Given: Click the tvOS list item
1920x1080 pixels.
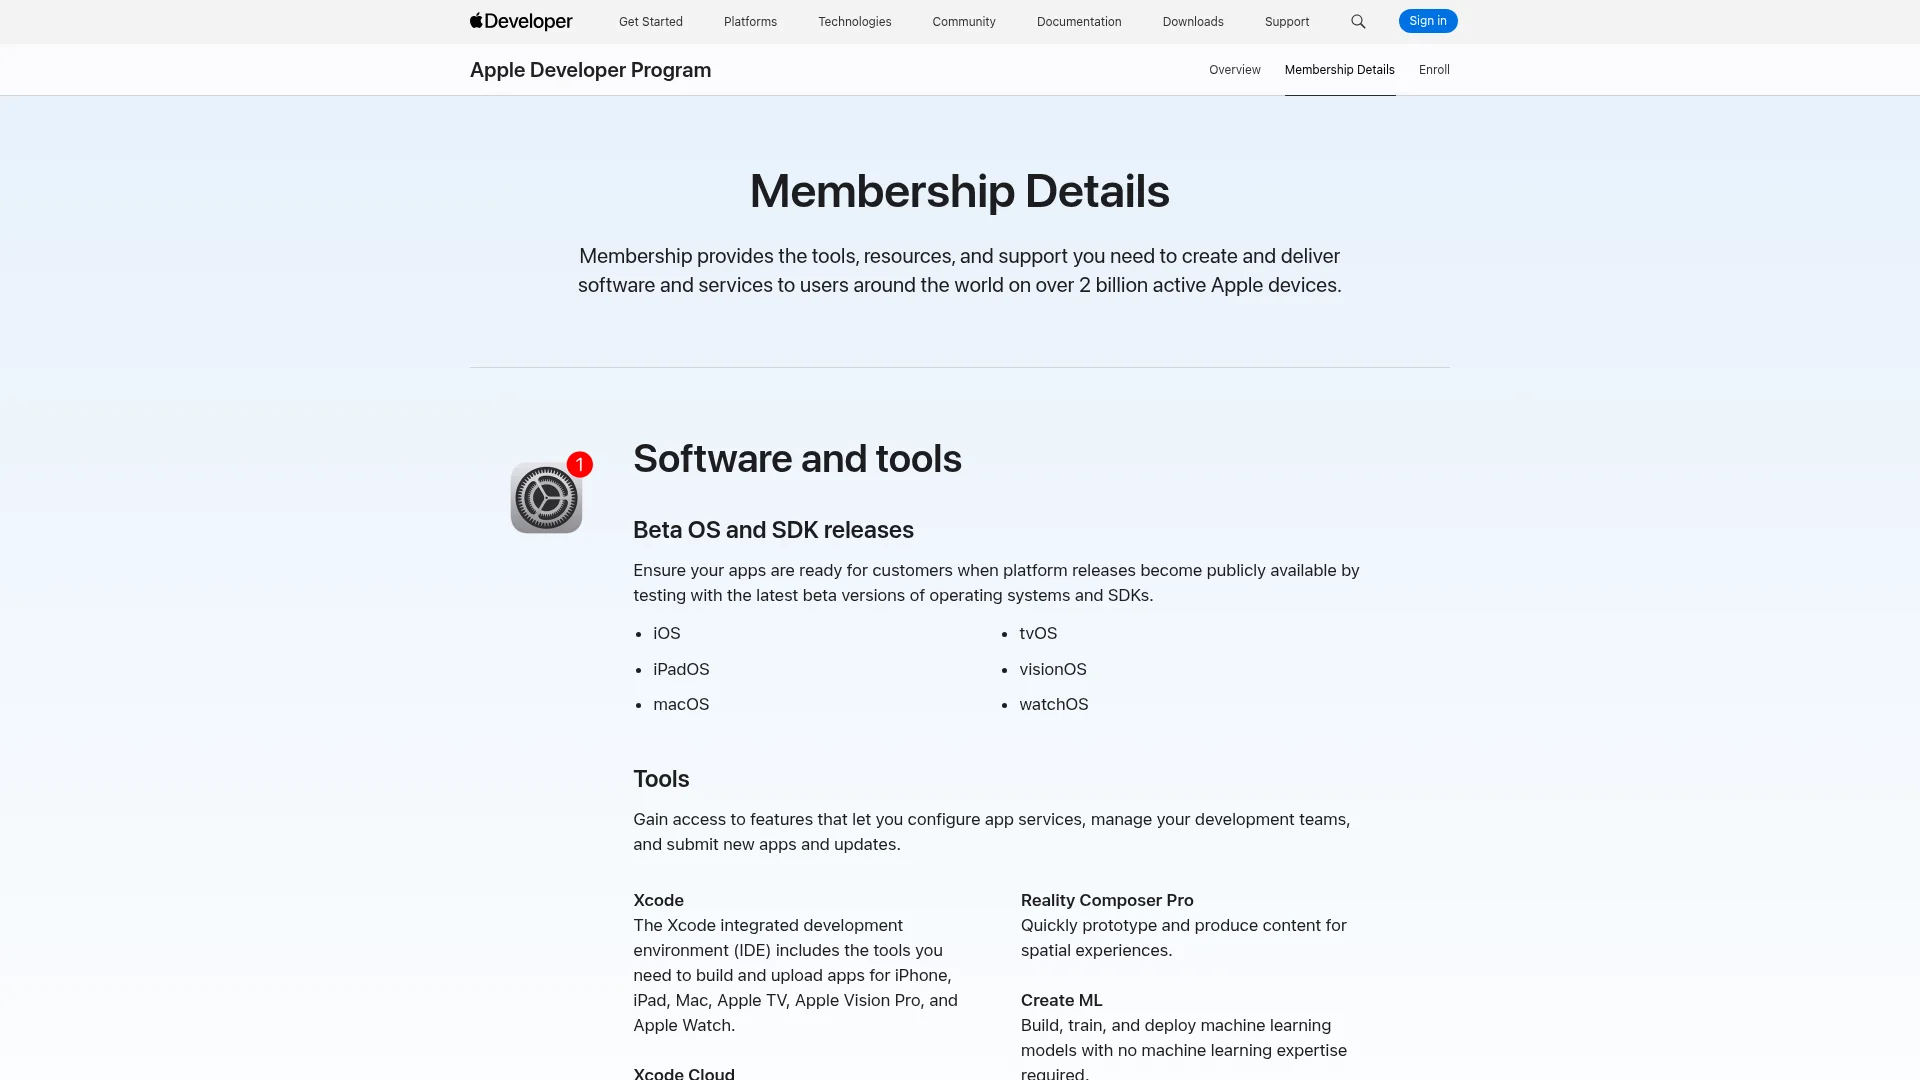Looking at the screenshot, I should point(1038,633).
